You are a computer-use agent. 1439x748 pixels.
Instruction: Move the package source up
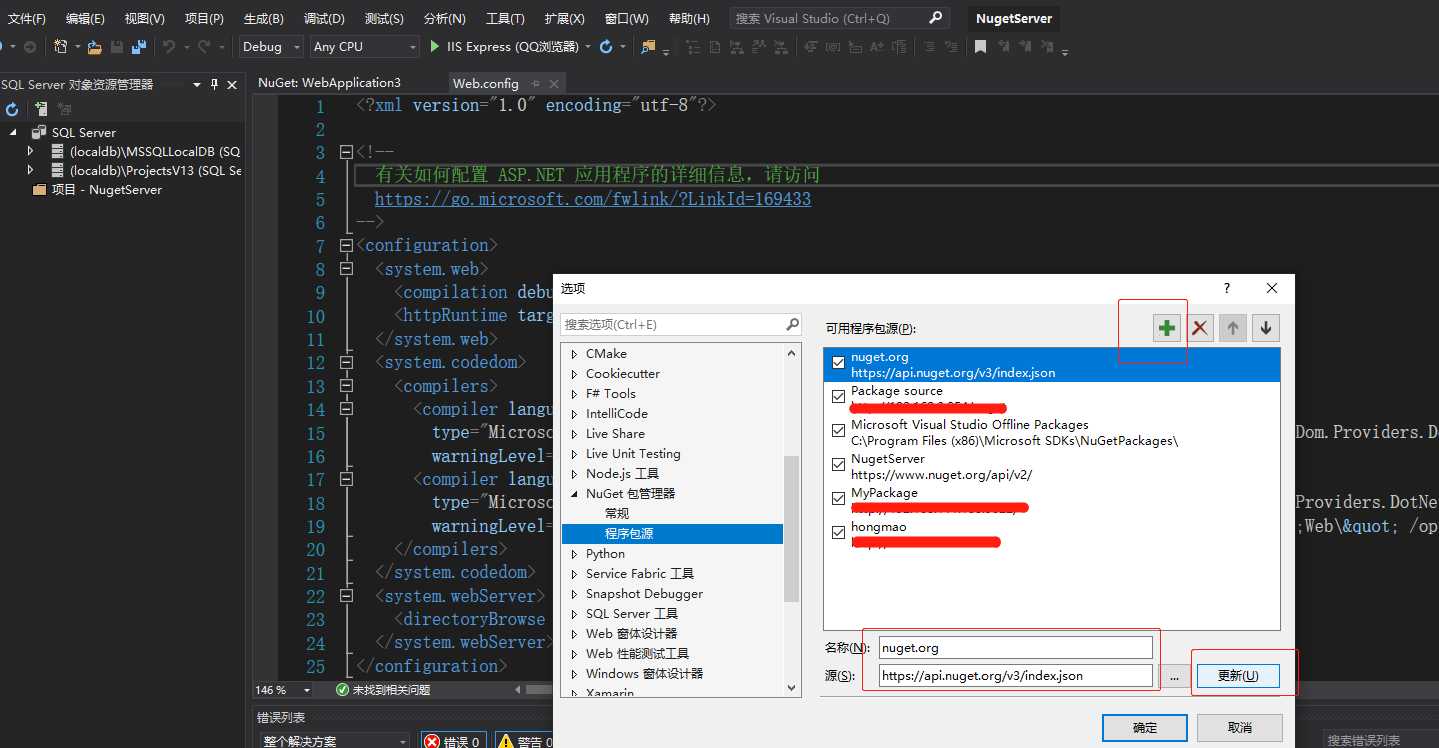click(x=1233, y=328)
